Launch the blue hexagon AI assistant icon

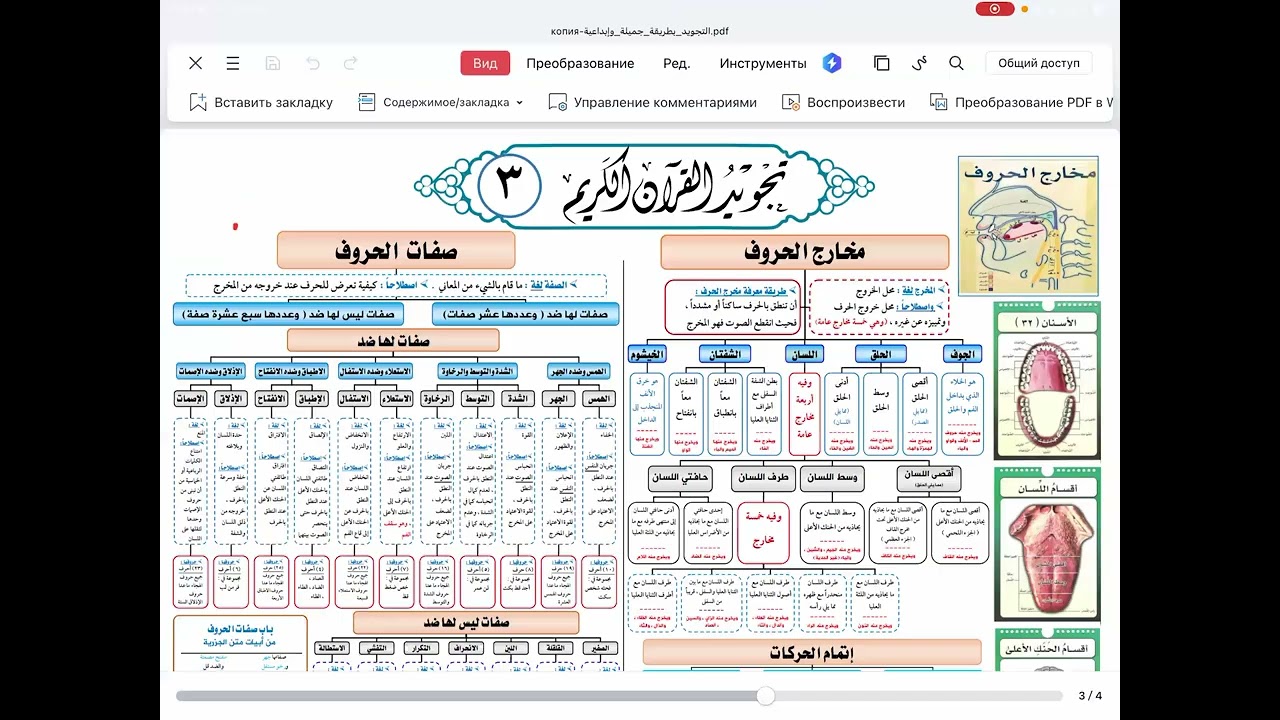(832, 63)
